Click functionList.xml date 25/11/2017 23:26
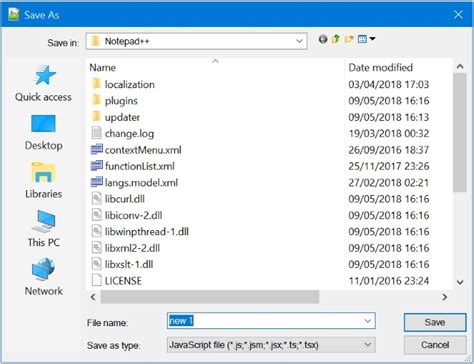474x364 pixels. click(x=388, y=166)
